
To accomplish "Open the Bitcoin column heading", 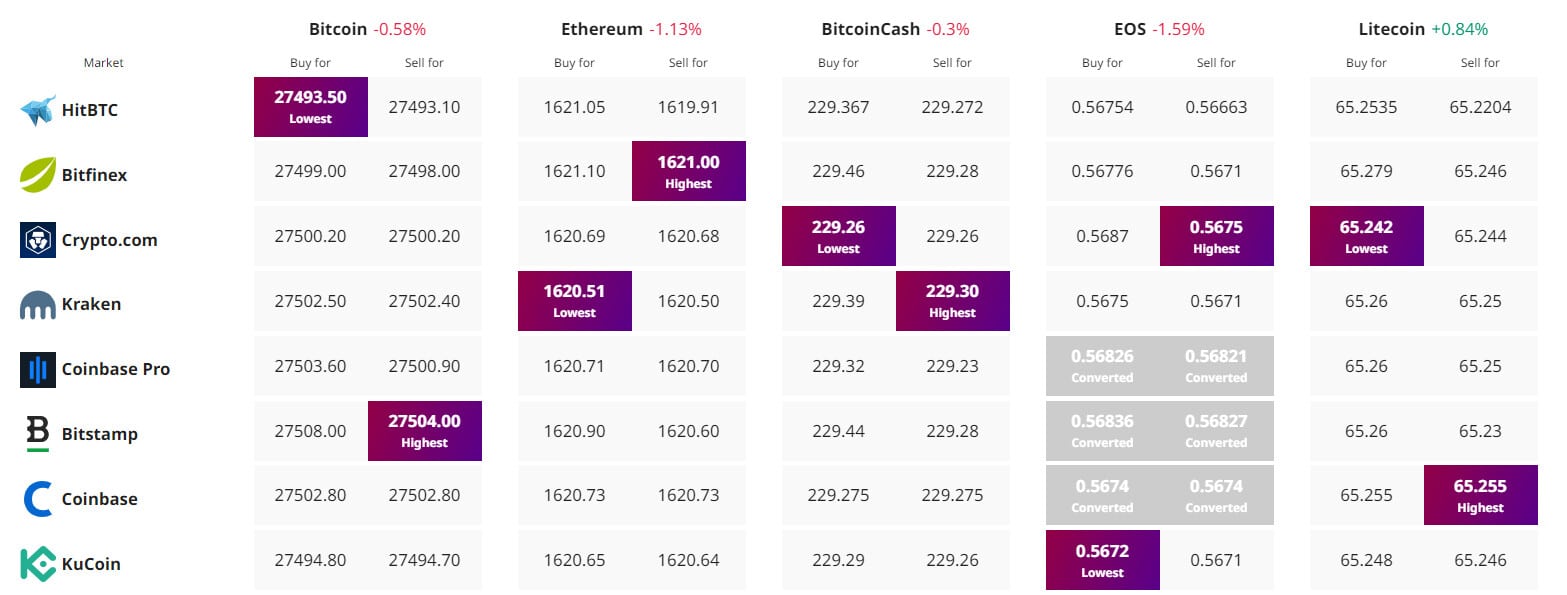I will pyautogui.click(x=338, y=29).
